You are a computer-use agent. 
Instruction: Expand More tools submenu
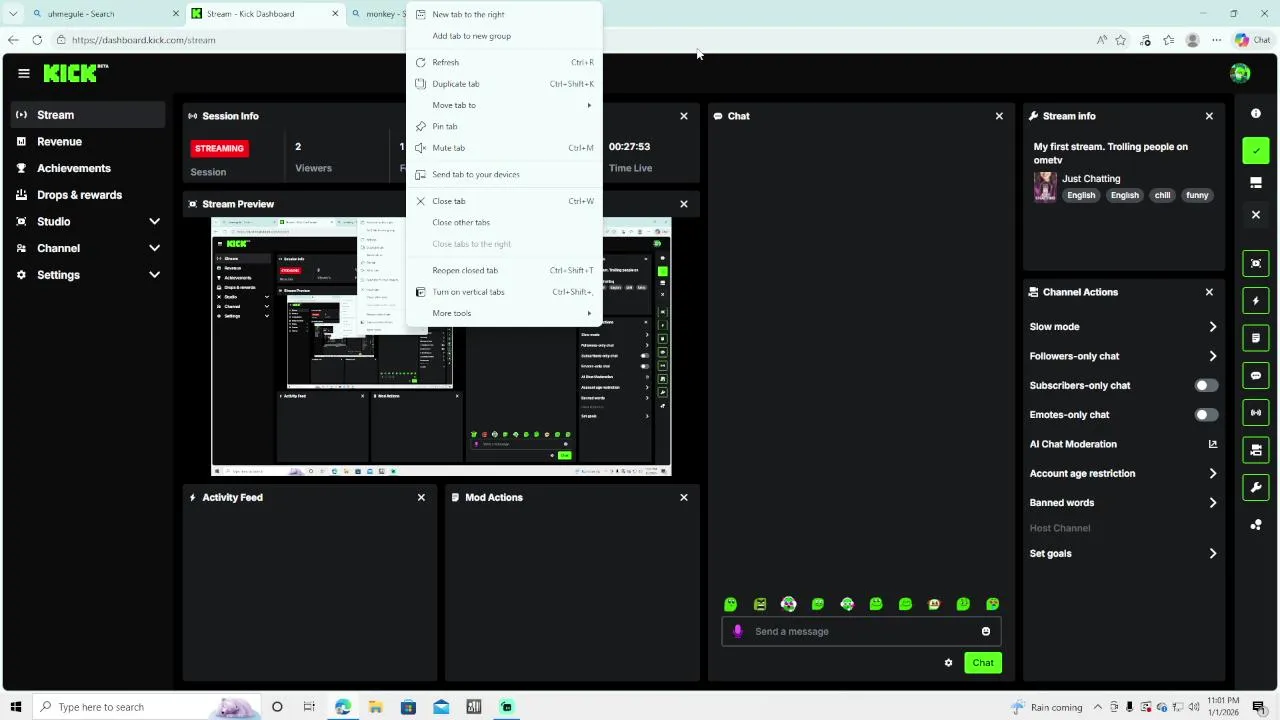tap(504, 313)
